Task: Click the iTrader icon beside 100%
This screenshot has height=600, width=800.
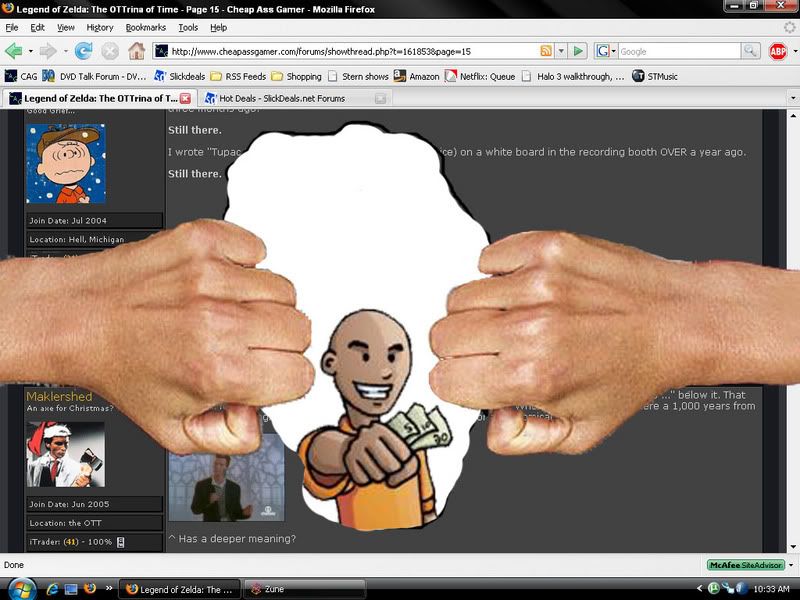Action: click(121, 542)
